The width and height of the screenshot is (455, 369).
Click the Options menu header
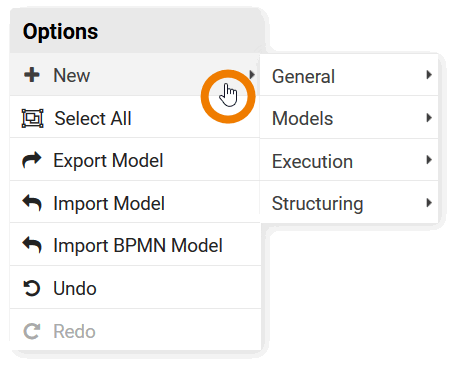click(137, 31)
